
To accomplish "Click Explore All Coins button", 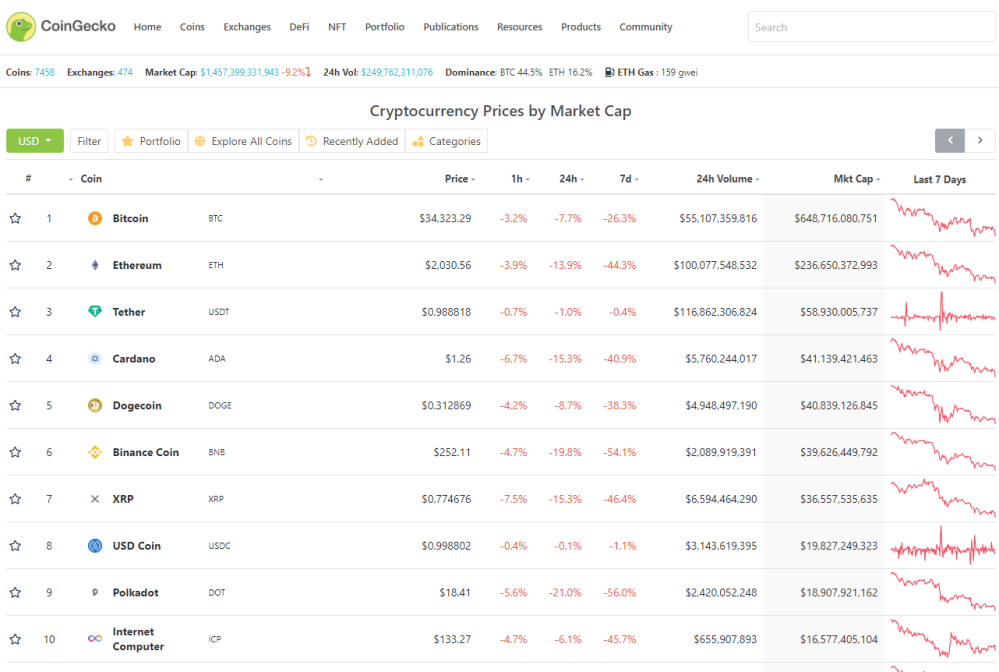I will [243, 141].
